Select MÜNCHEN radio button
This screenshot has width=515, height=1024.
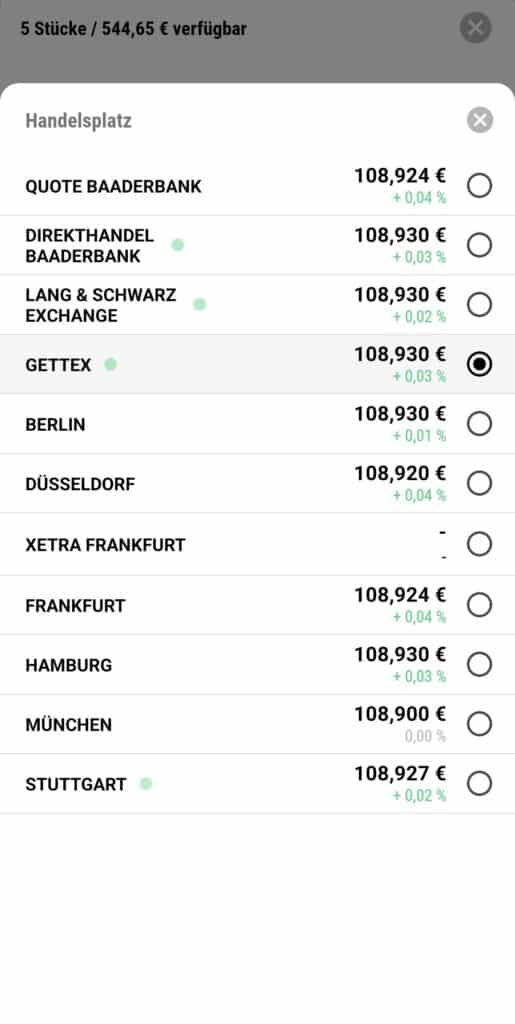click(x=479, y=724)
